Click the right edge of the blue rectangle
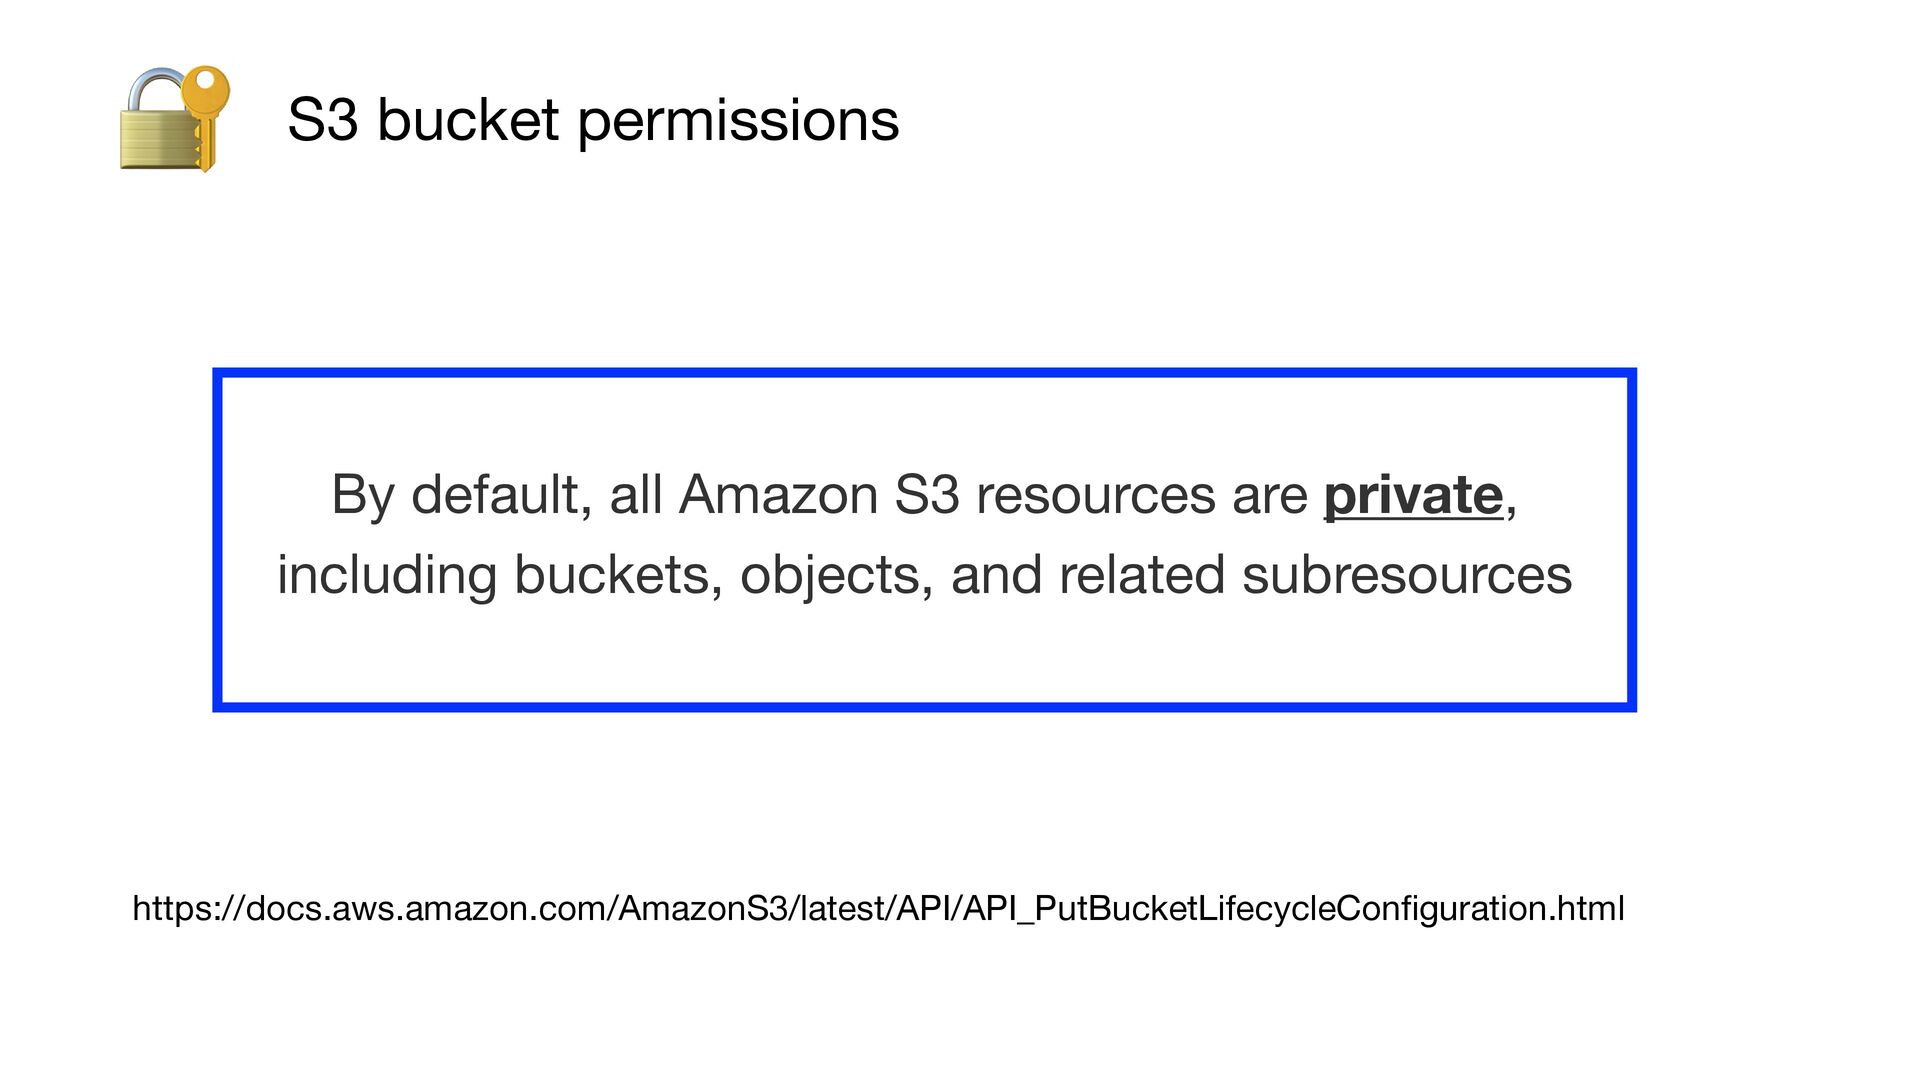 pyautogui.click(x=1631, y=540)
